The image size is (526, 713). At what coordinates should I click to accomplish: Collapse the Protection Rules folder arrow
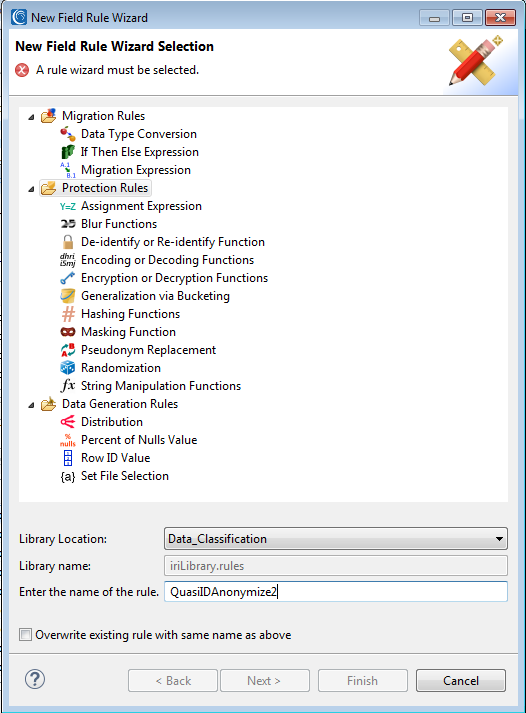[x=31, y=189]
